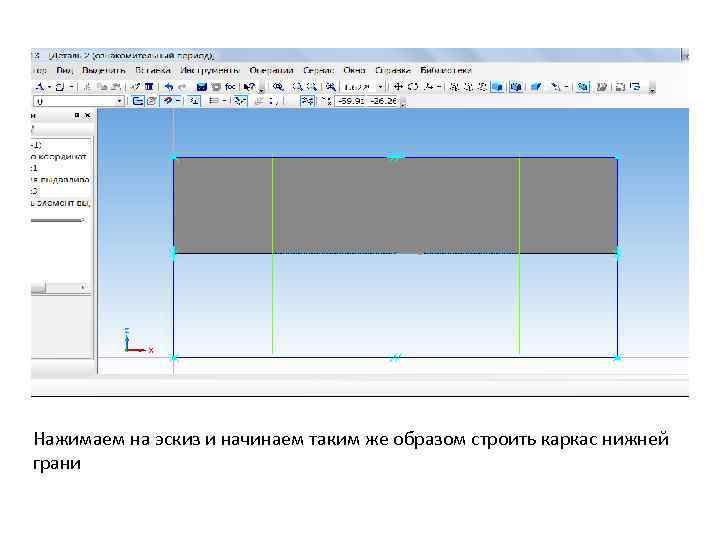Click the Paste icon in toolbar
Image resolution: width=720 pixels, height=540 pixels.
pos(117,86)
